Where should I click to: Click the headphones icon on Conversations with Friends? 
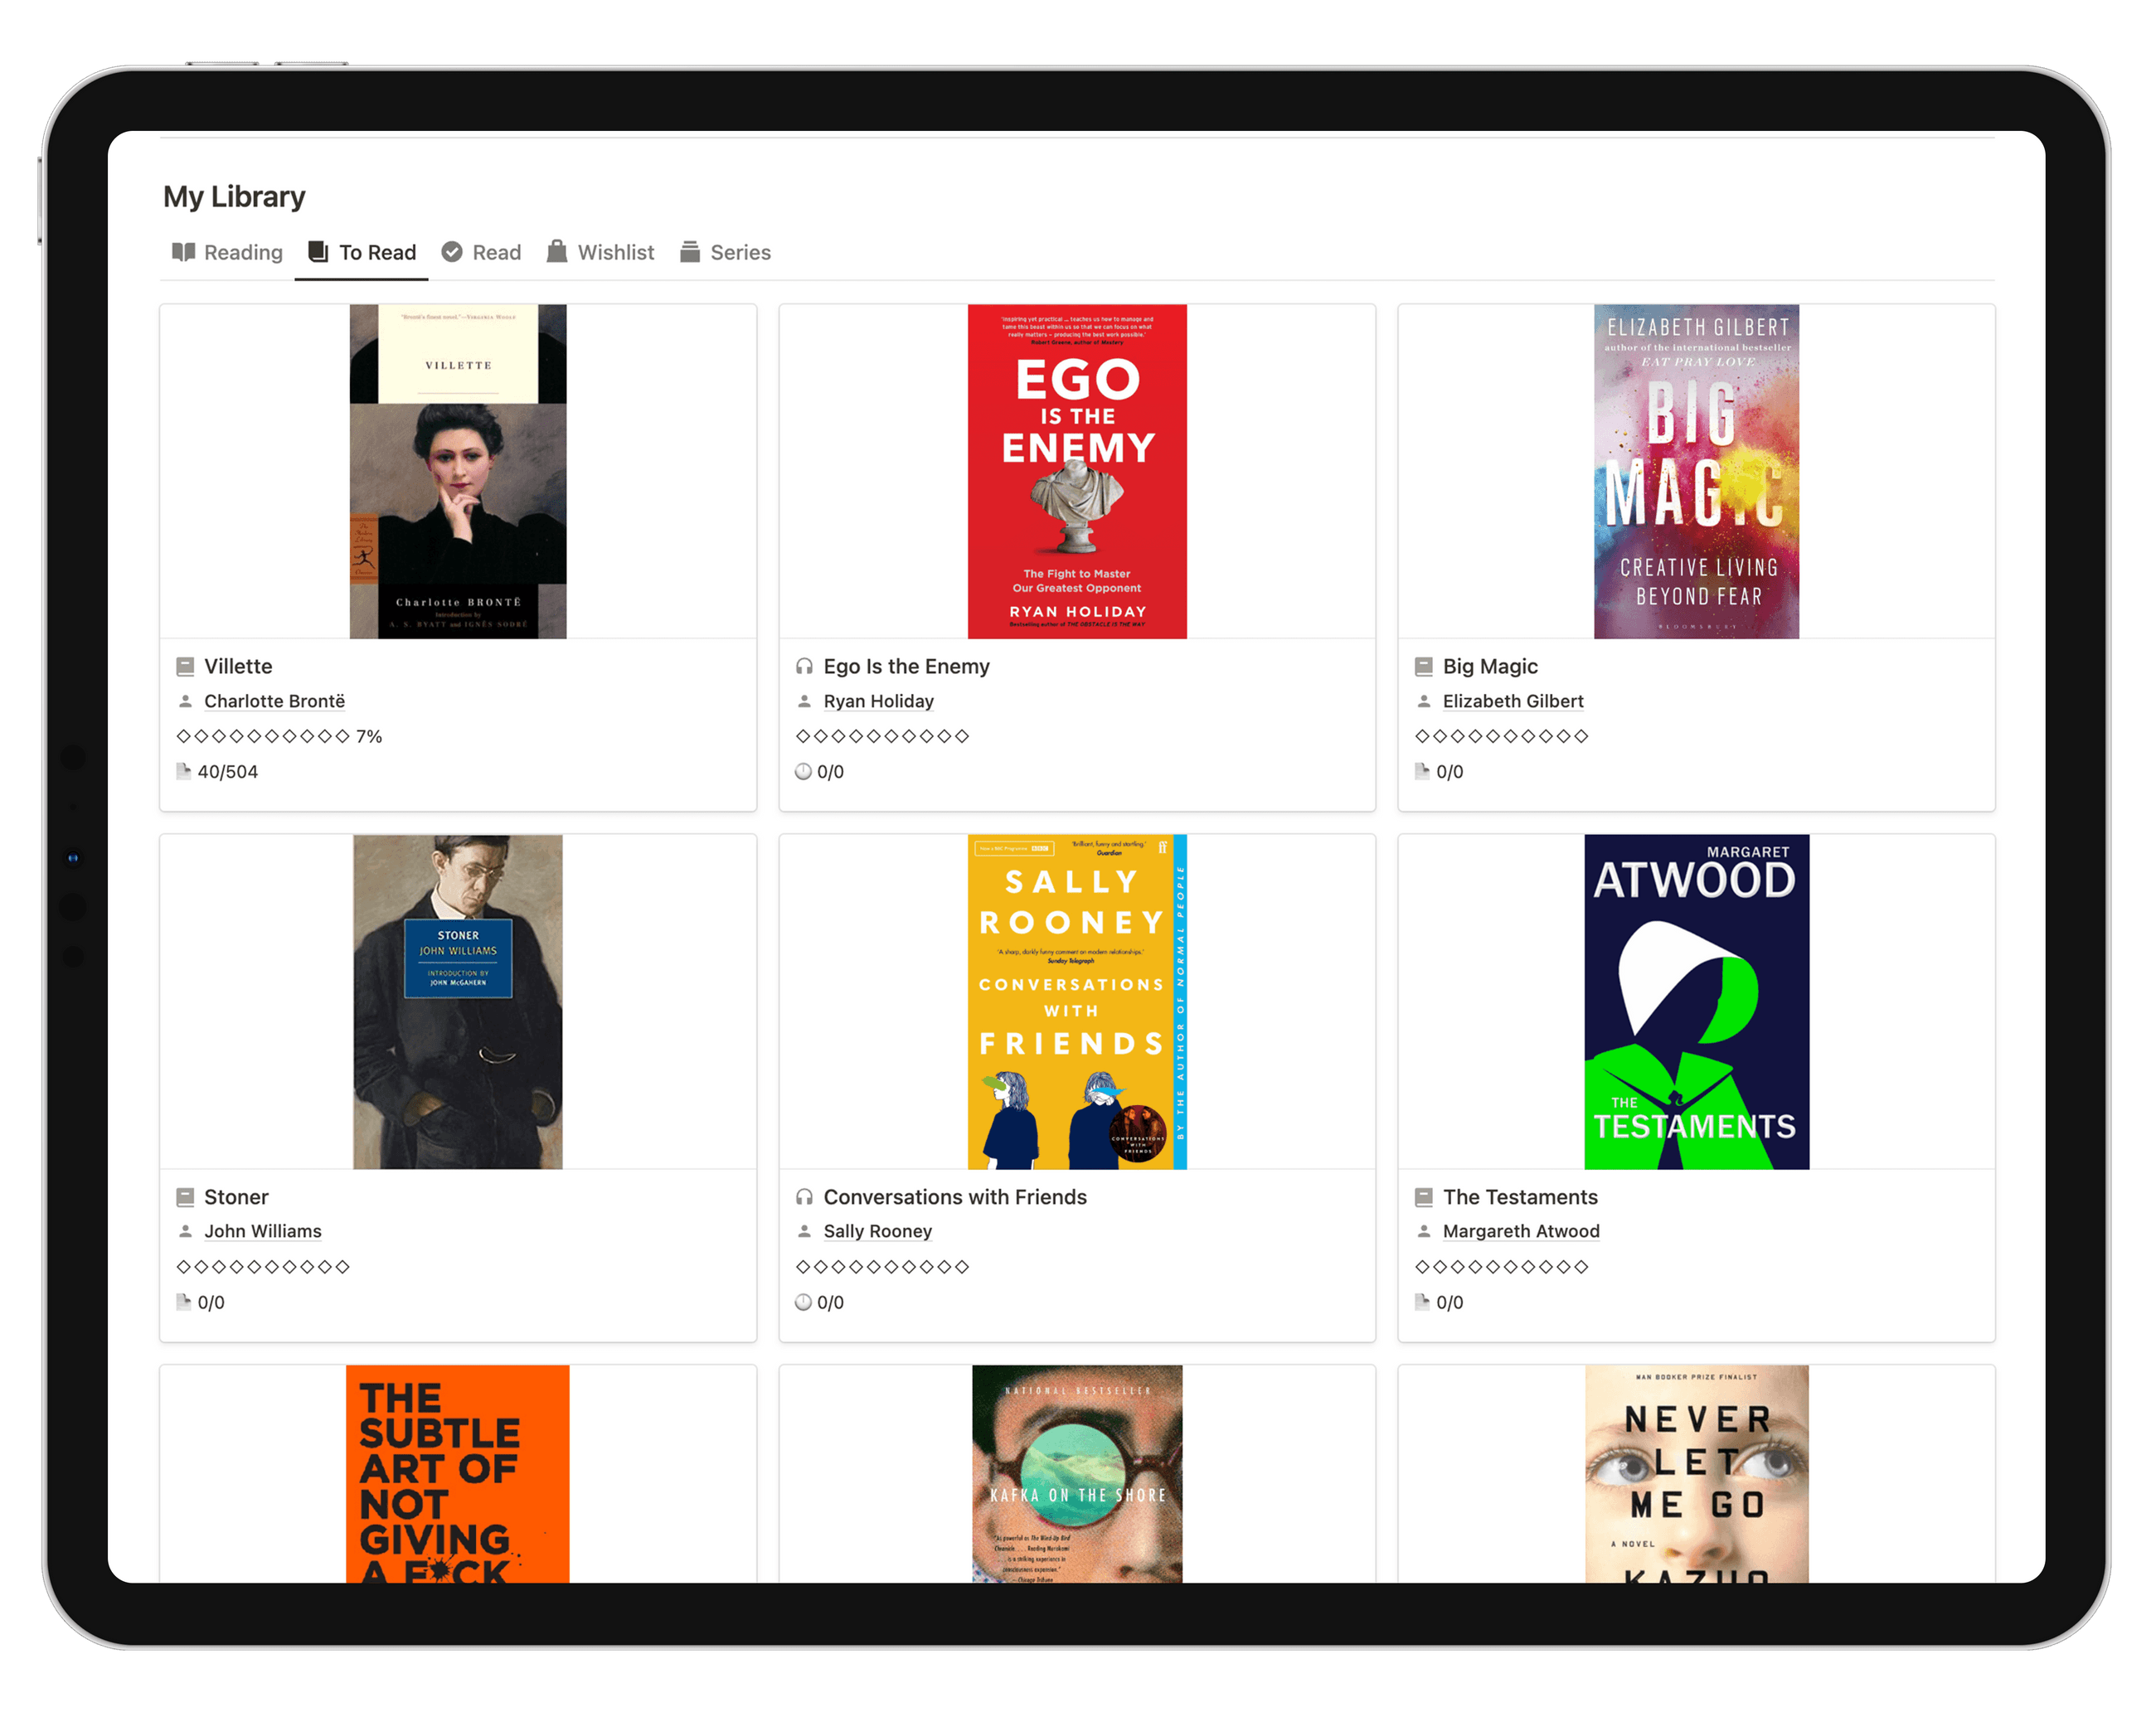[804, 1196]
